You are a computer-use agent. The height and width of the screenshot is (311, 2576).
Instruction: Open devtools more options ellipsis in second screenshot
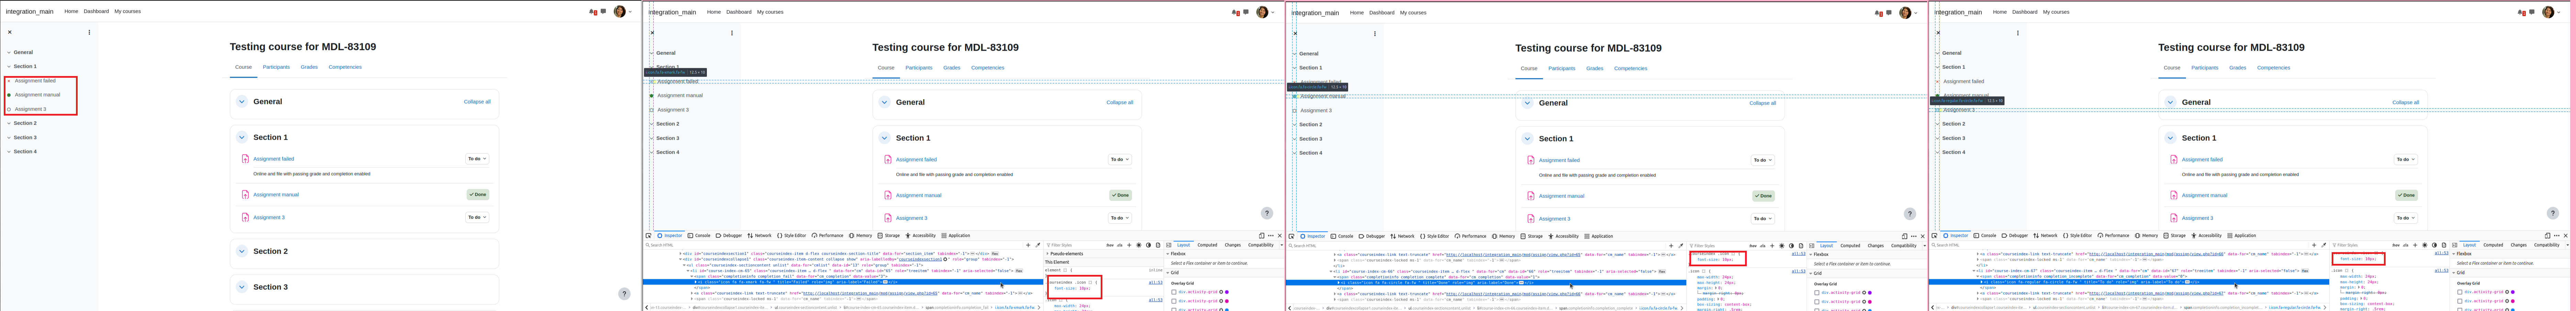(x=1271, y=236)
